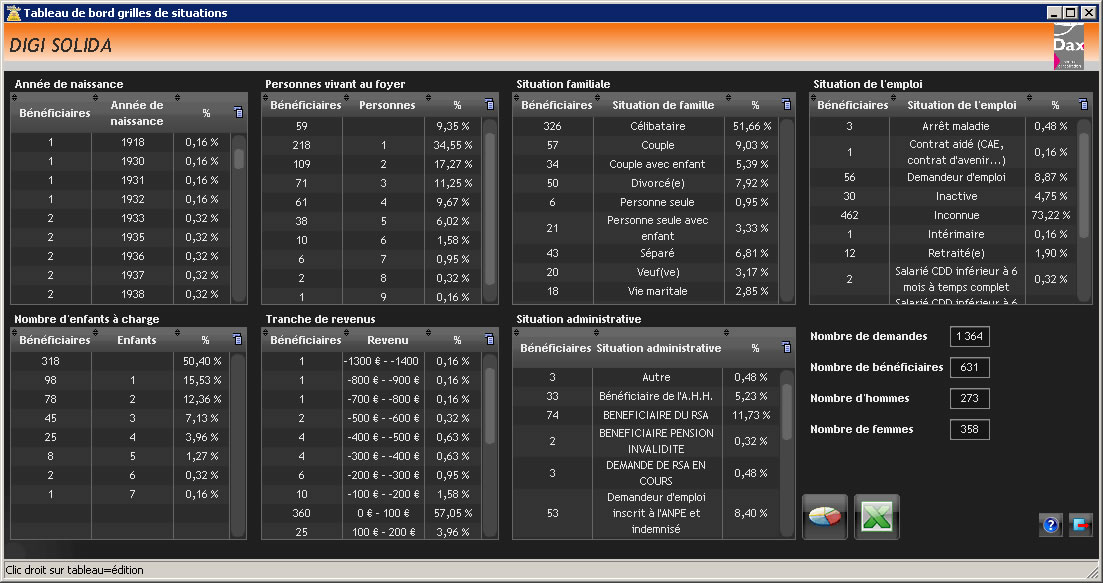Click the Personnes column header
This screenshot has width=1103, height=583.
387,105
